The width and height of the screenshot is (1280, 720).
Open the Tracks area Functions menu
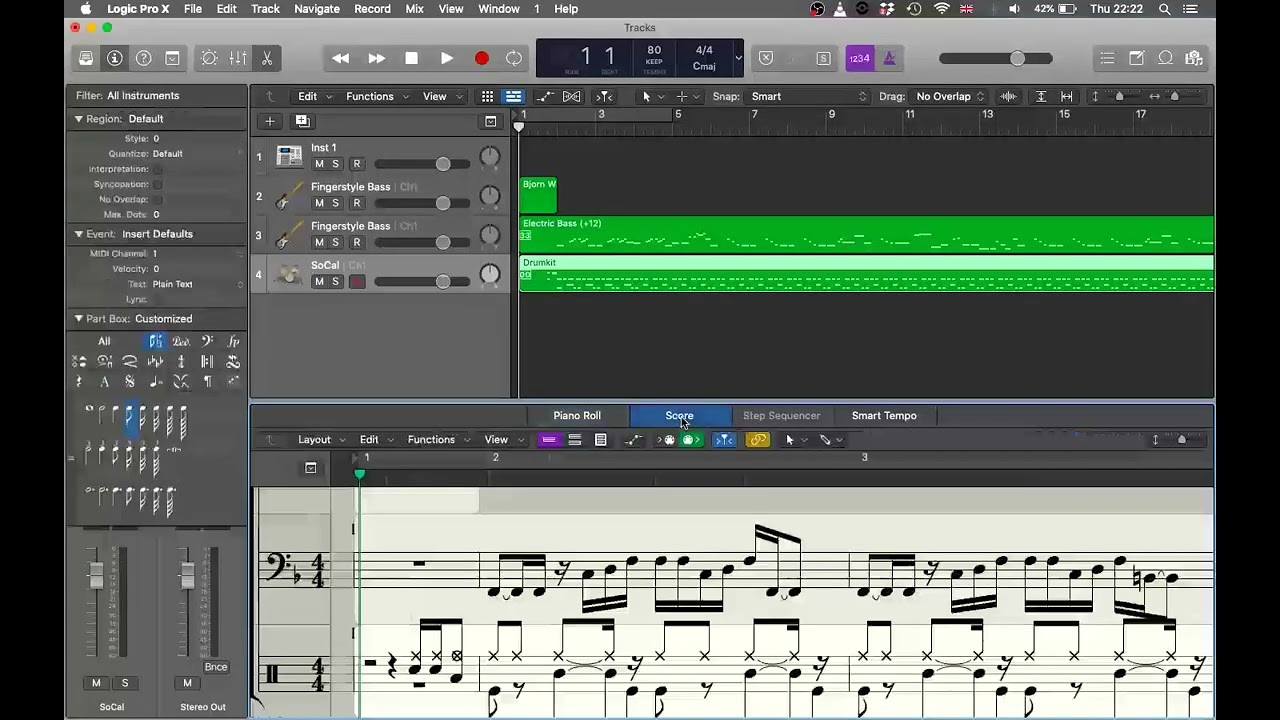pos(376,96)
